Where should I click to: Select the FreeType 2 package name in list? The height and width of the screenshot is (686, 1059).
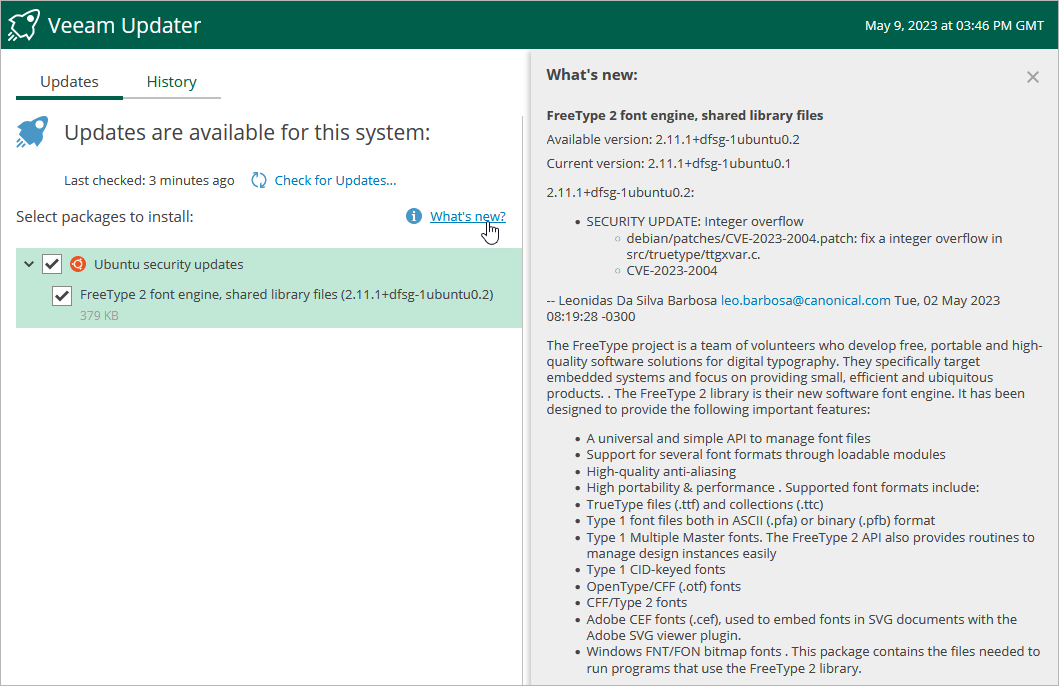(x=286, y=294)
